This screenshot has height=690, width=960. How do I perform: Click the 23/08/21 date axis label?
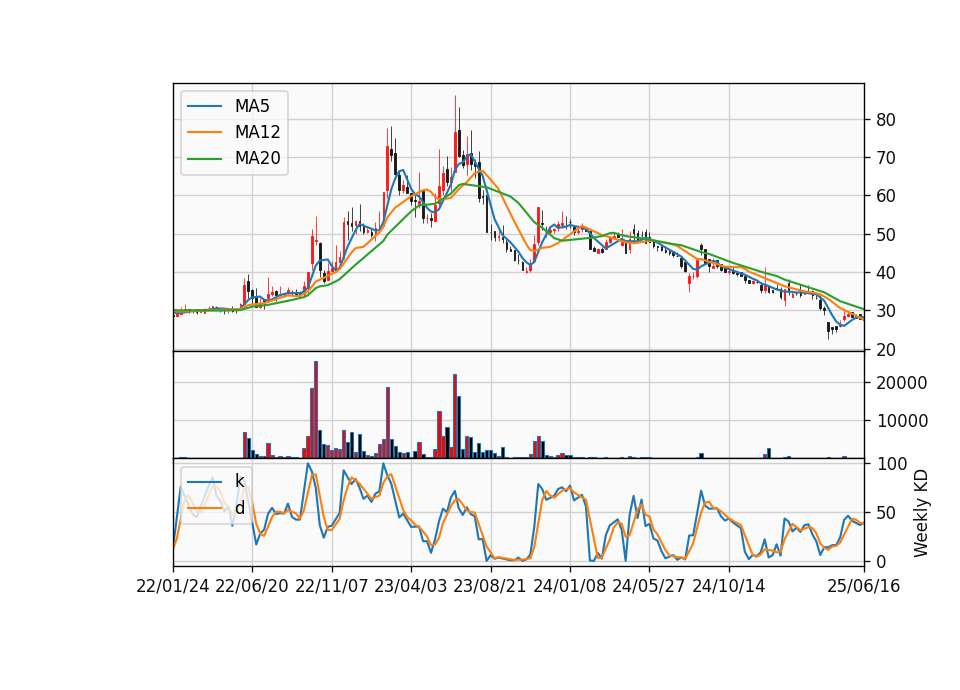point(490,586)
